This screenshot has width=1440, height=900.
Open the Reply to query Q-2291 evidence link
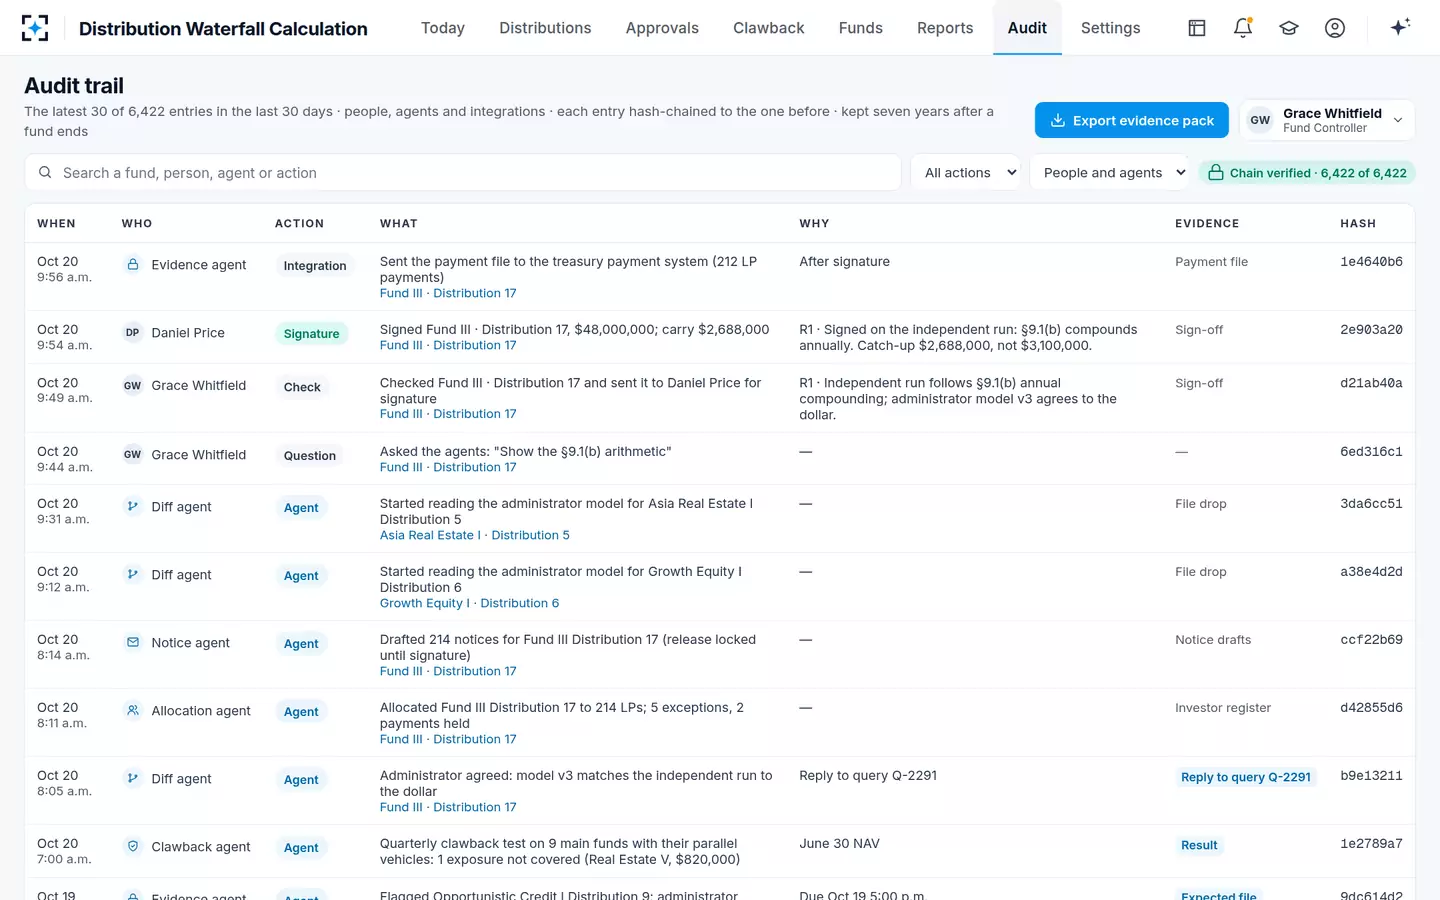[1245, 777]
